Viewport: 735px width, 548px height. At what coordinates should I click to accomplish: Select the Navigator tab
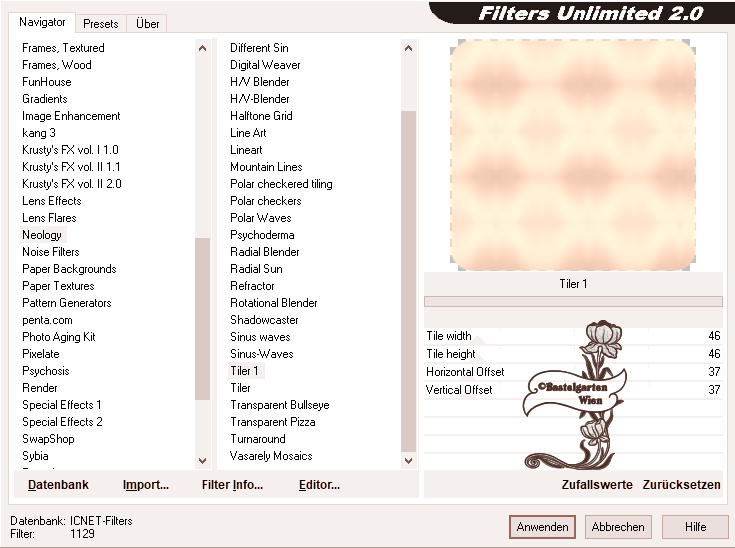click(x=42, y=22)
